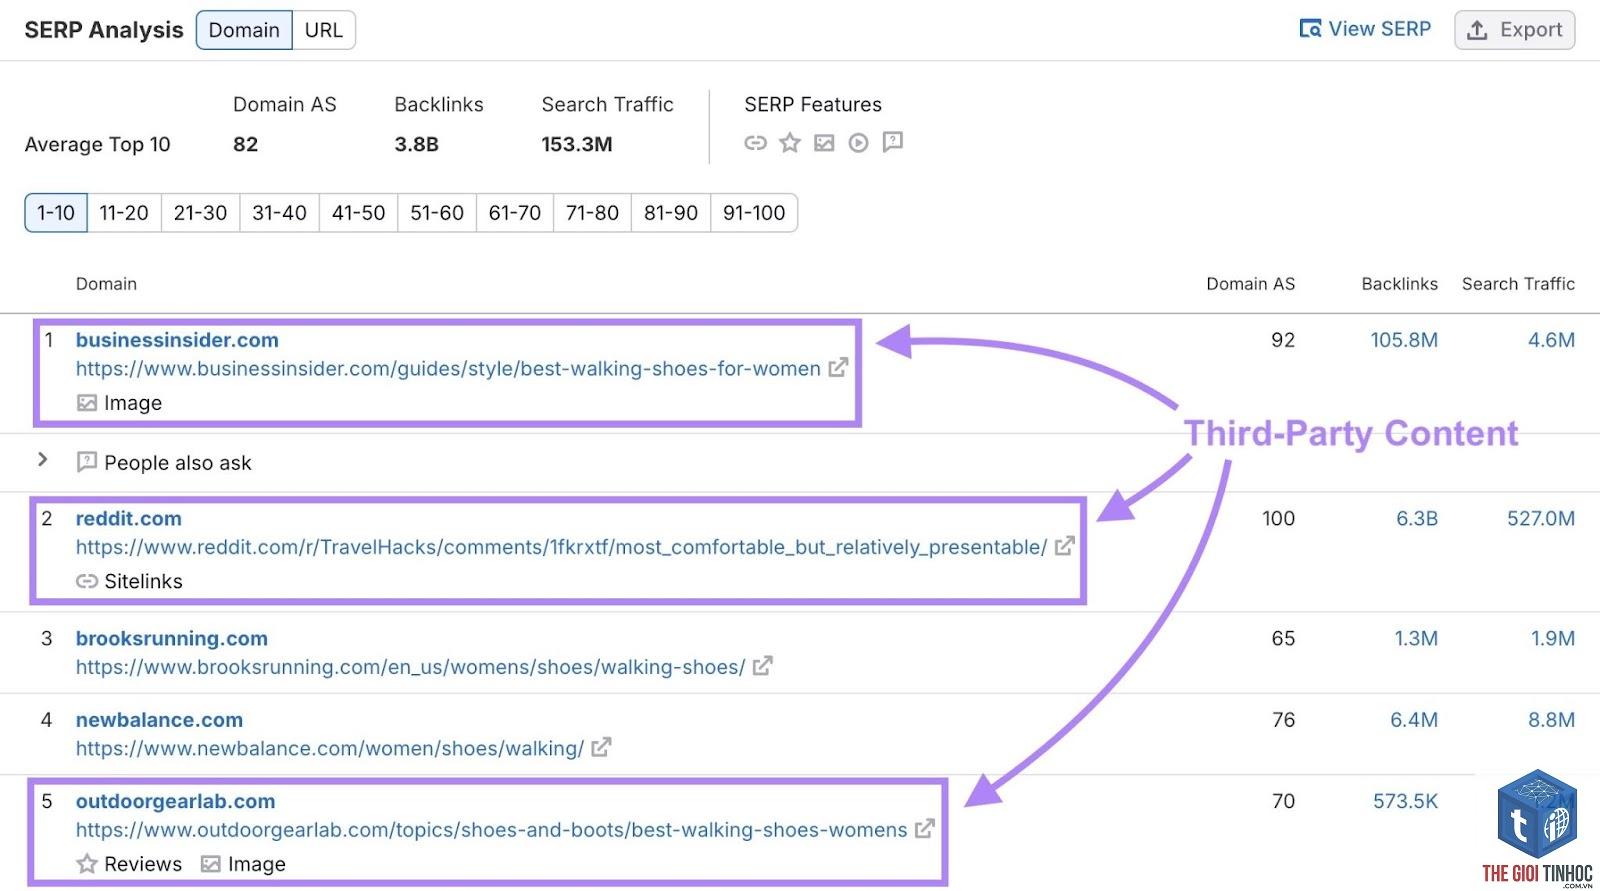Screen dimensions: 1600x891
Task: Select the 31-40 results tab
Action: click(x=279, y=213)
